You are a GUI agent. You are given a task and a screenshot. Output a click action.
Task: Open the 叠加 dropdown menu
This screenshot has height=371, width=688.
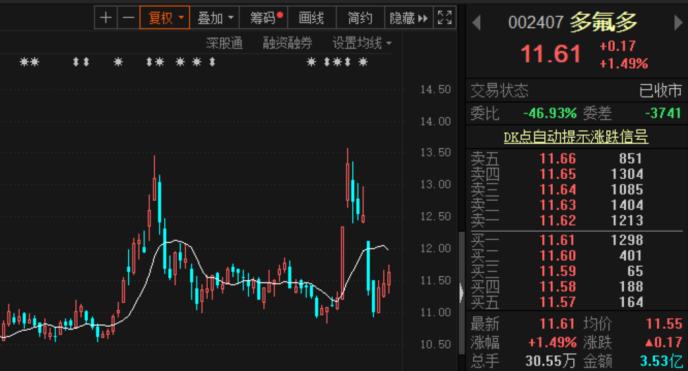(x=215, y=18)
